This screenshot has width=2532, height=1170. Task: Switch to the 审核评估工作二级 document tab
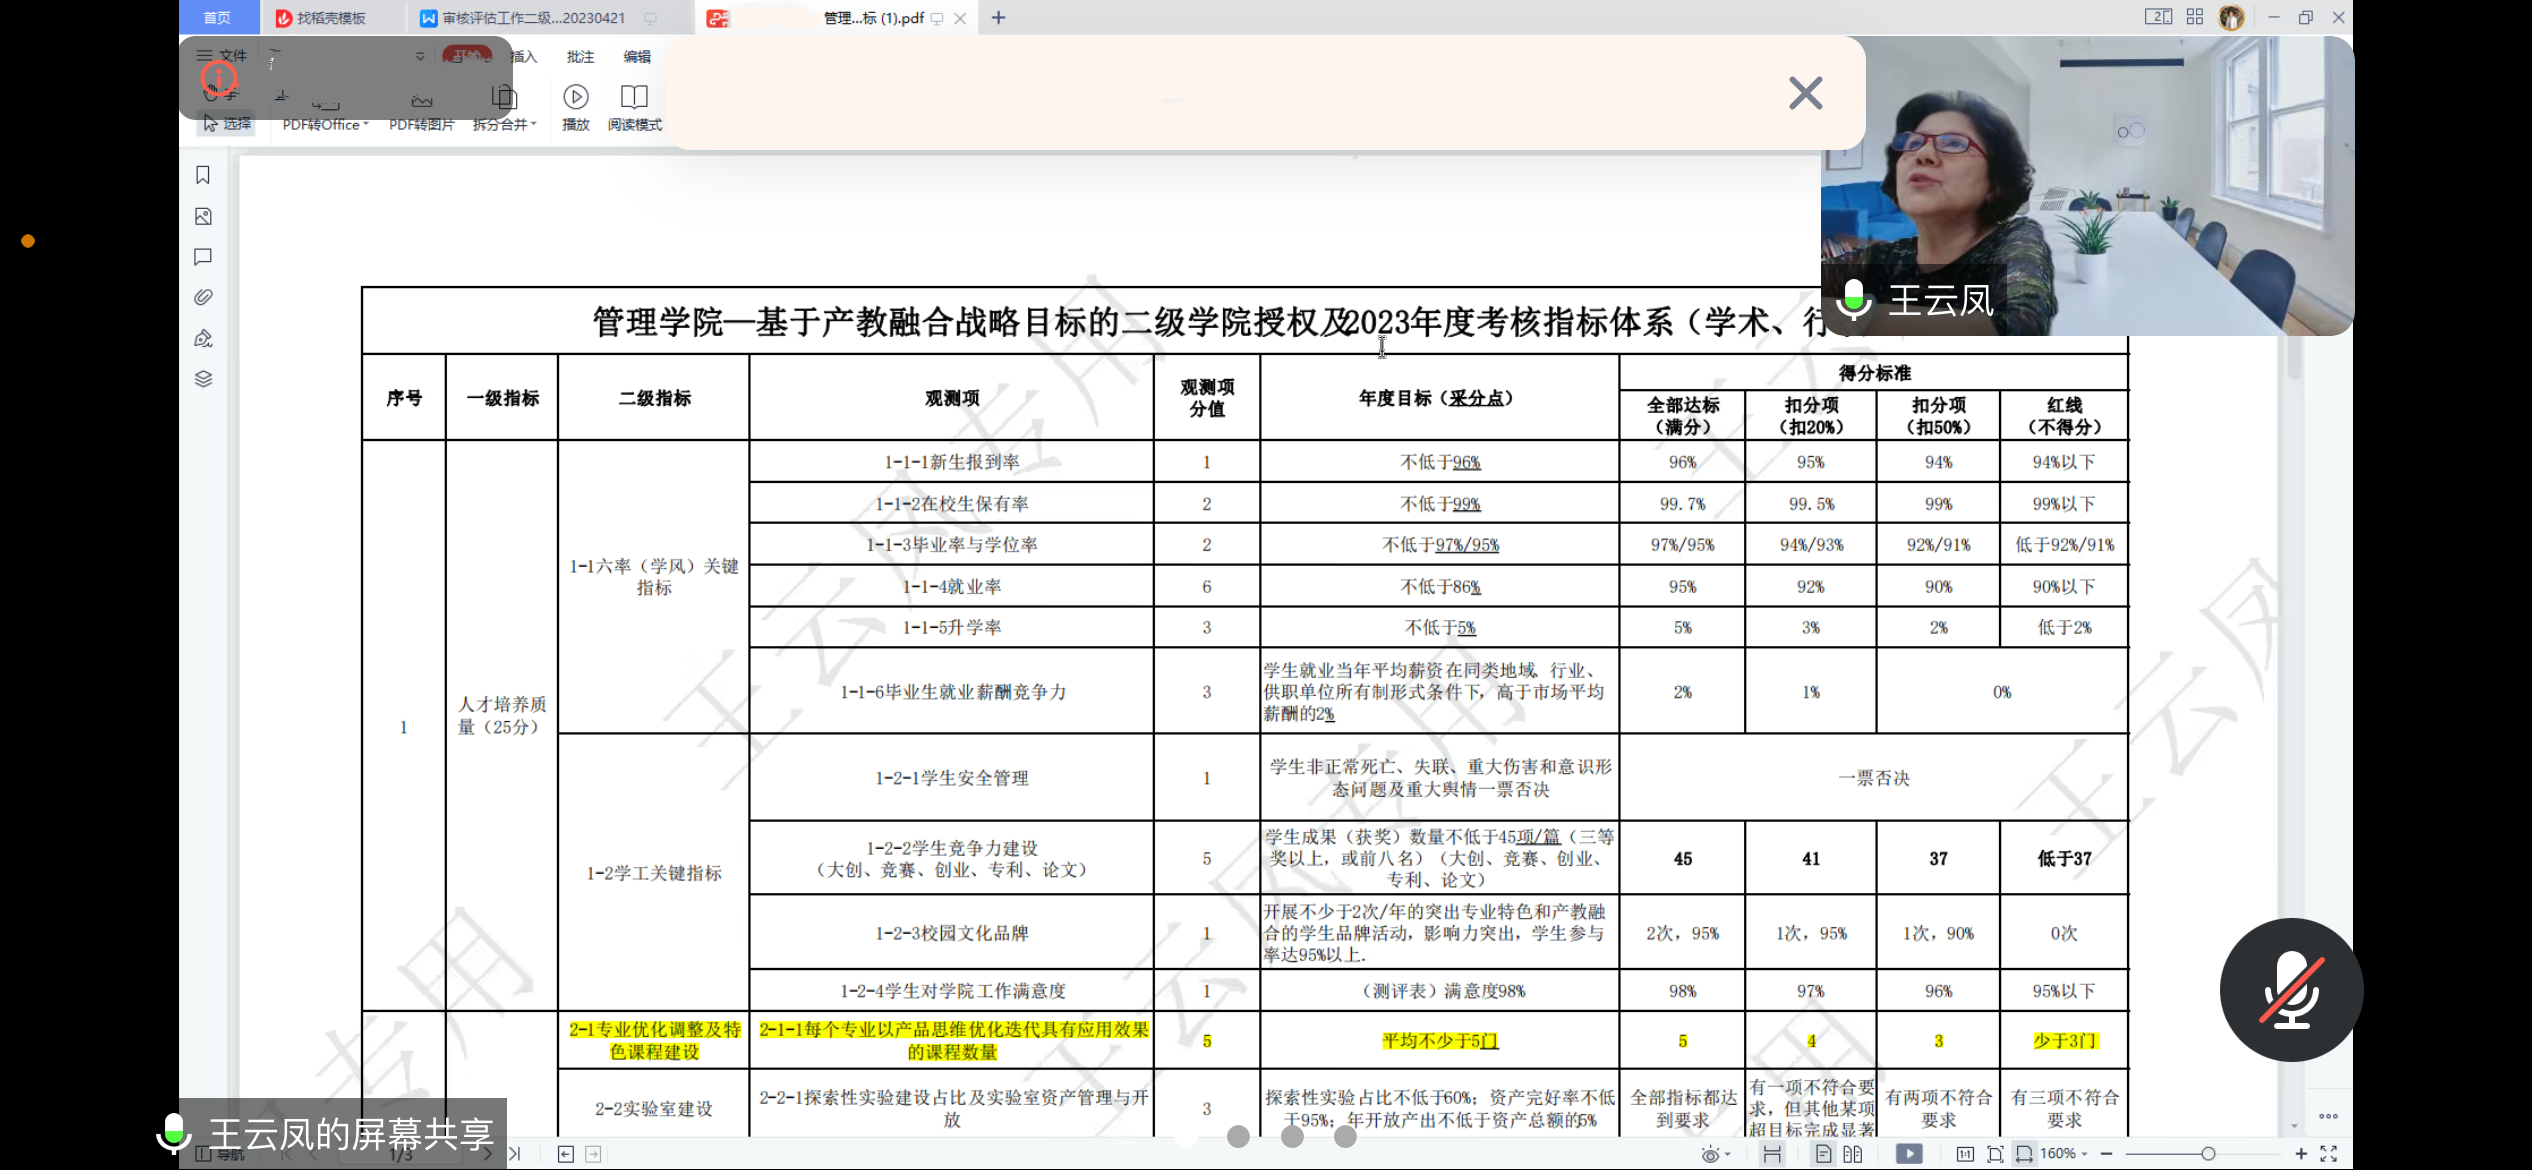[x=534, y=18]
